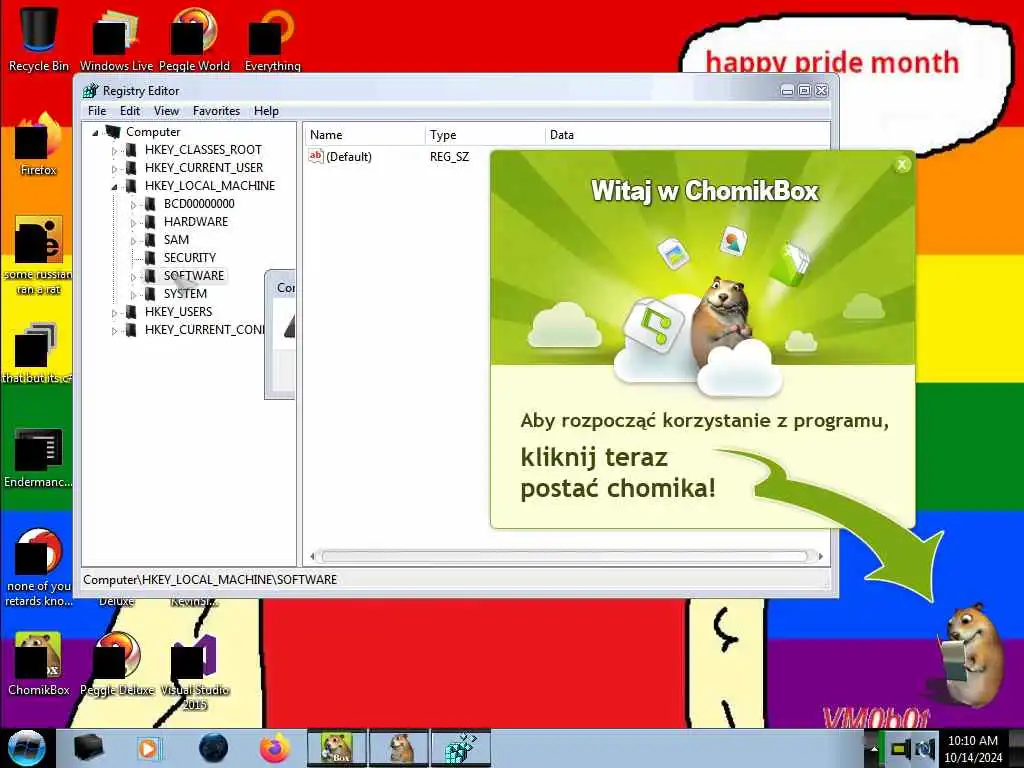Viewport: 1024px width, 768px height.
Task: Select the SECURITY key in the tree
Action: [189, 258]
